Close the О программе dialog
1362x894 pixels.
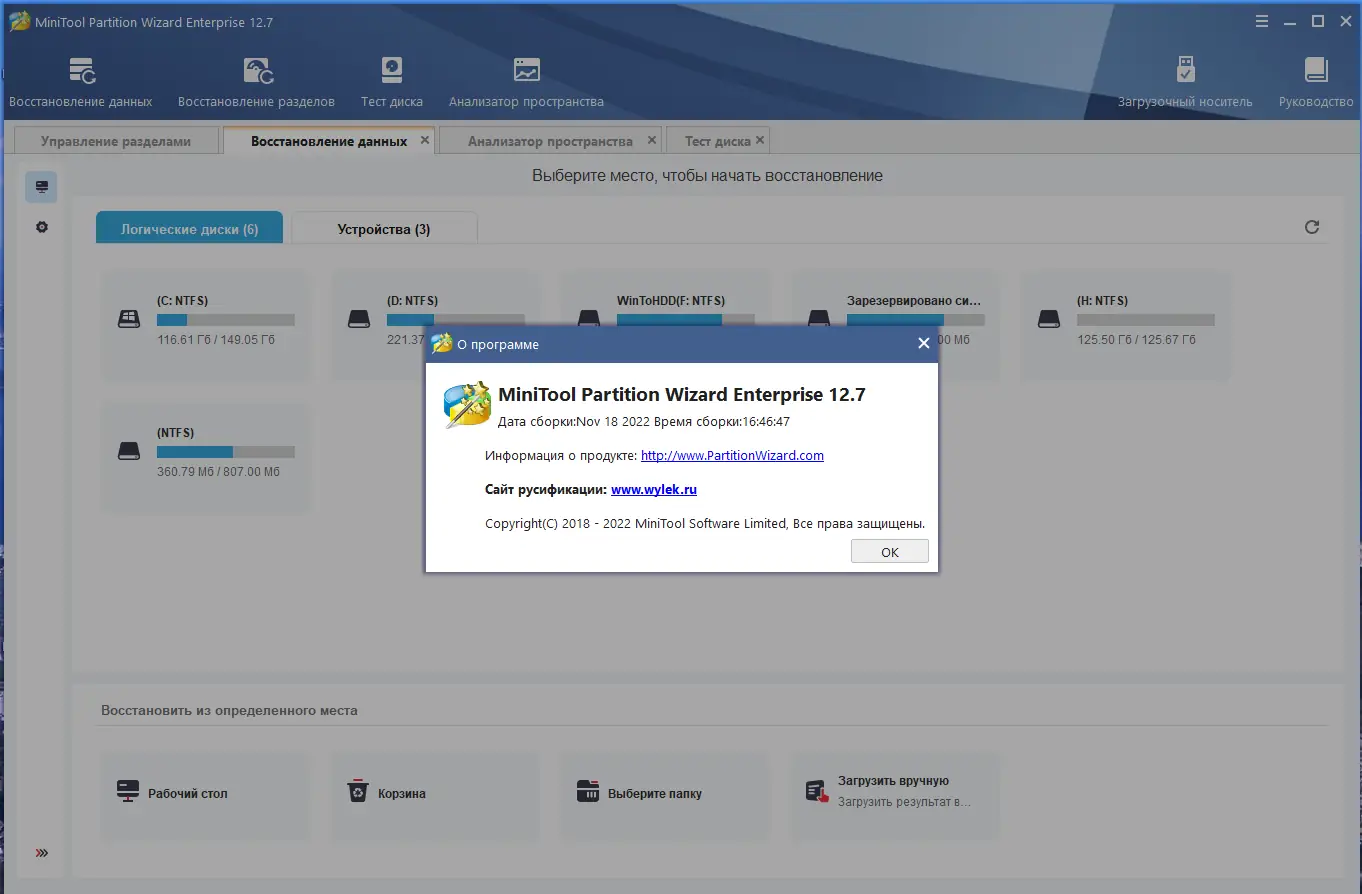(924, 343)
